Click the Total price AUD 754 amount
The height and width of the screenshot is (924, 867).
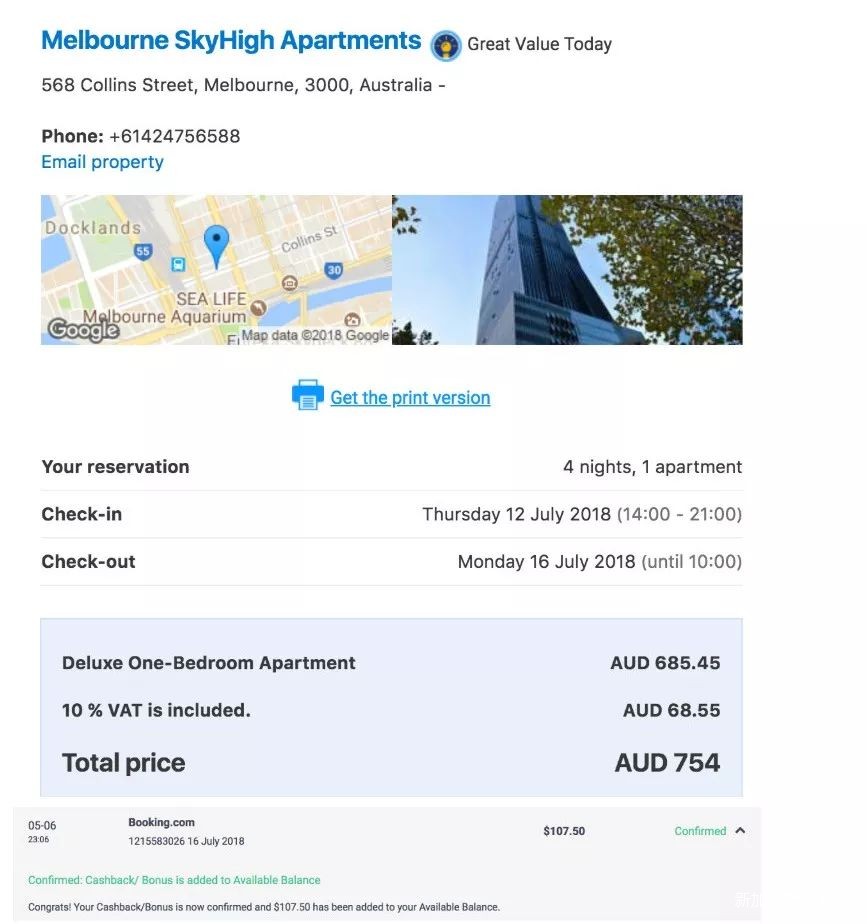[x=667, y=763]
